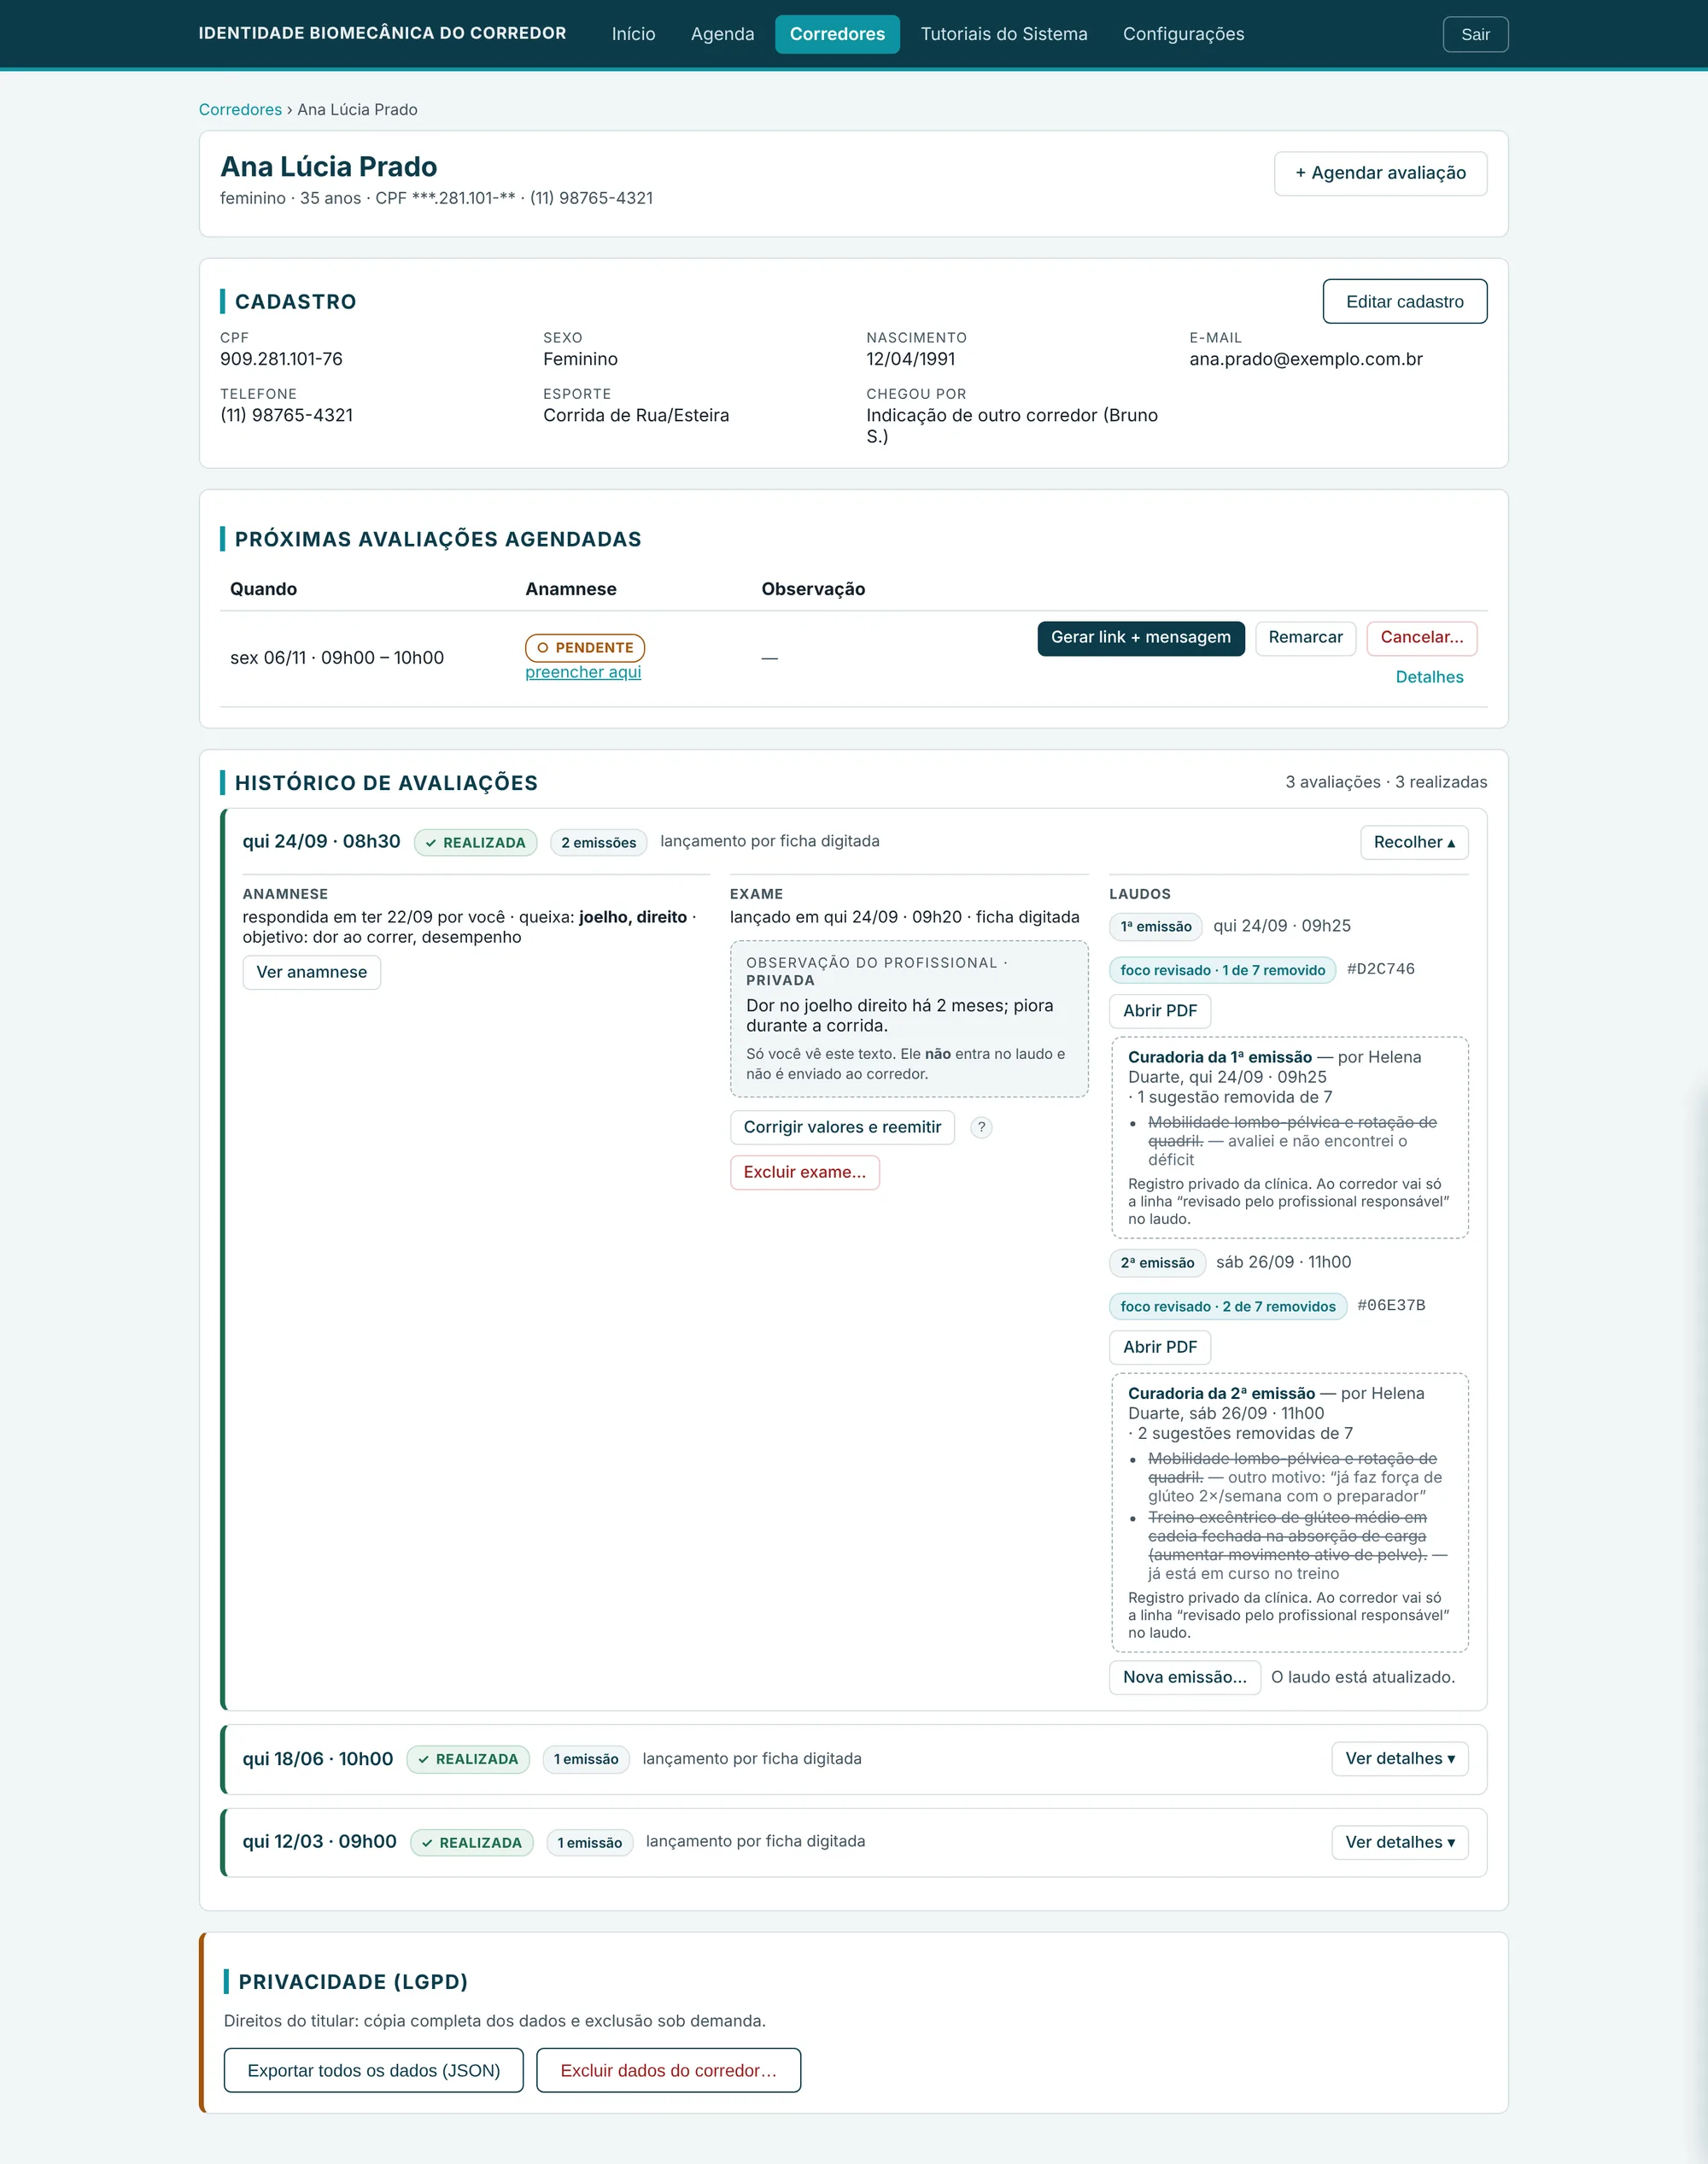
Task: Collapse the qui 24/09 evaluation with Recolher
Action: pos(1414,842)
